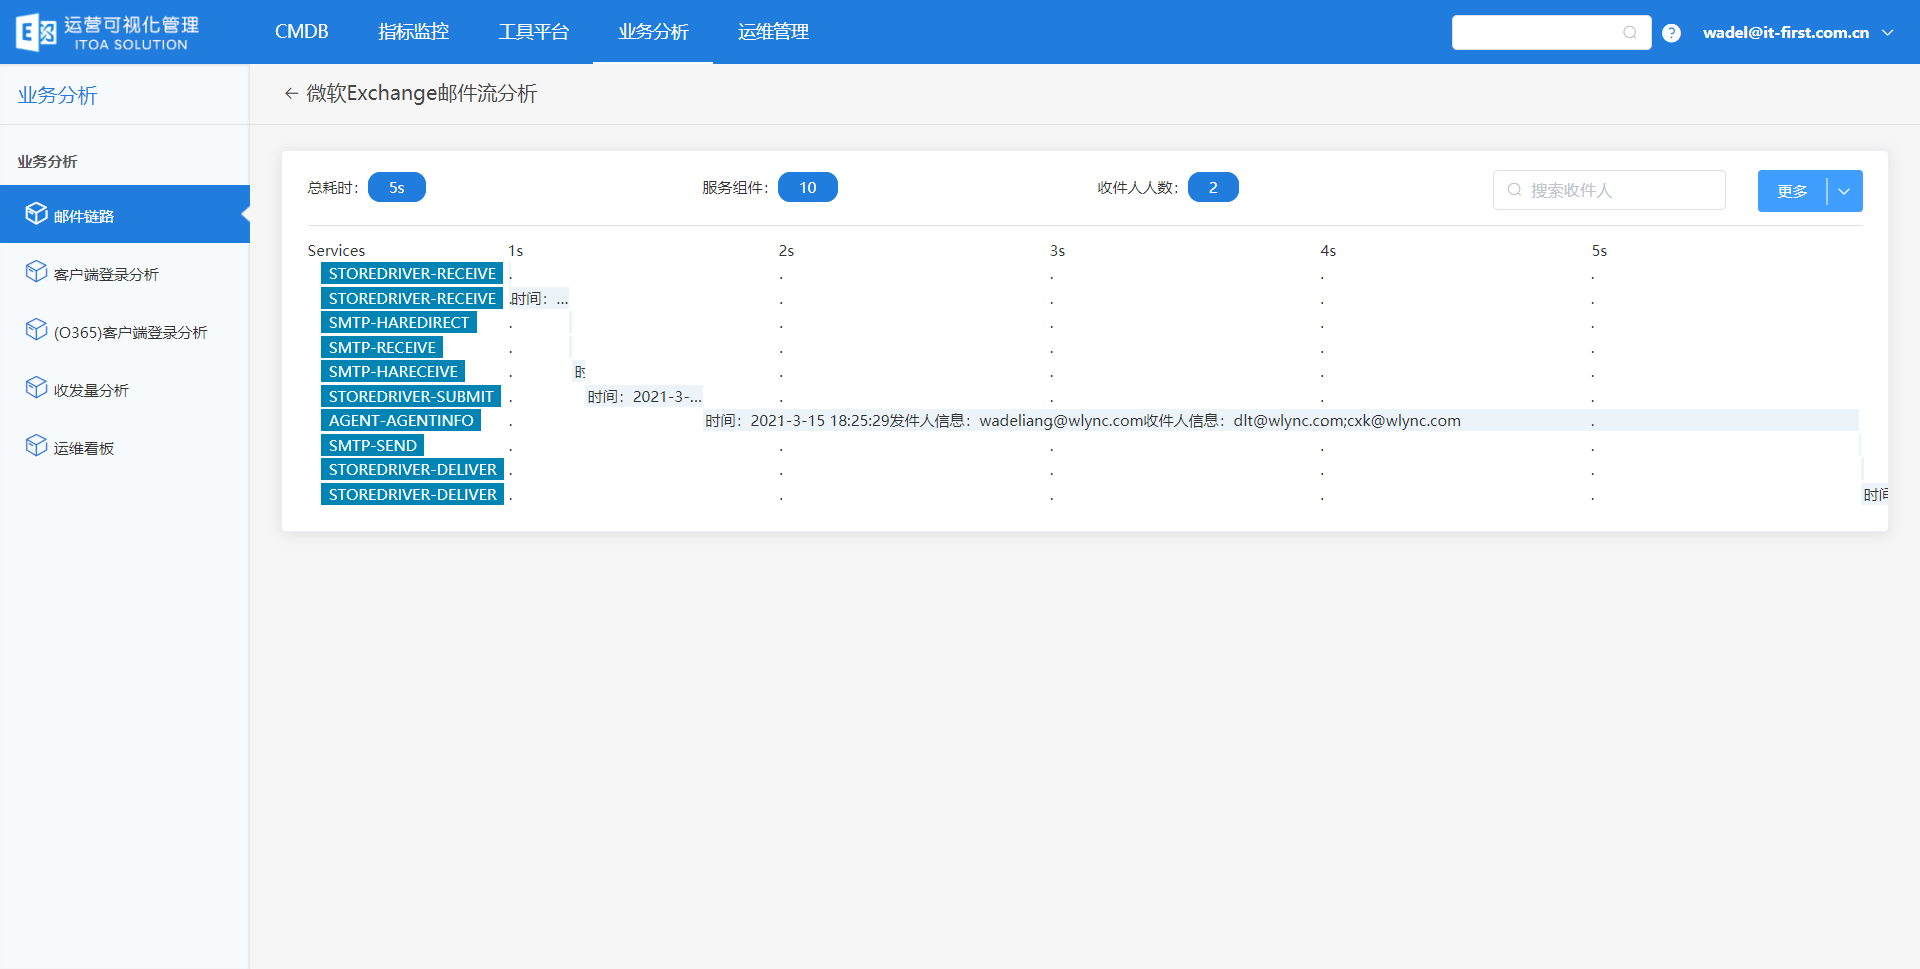Select the SMTP-HARECEIVE service label
The image size is (1920, 969).
tap(393, 371)
